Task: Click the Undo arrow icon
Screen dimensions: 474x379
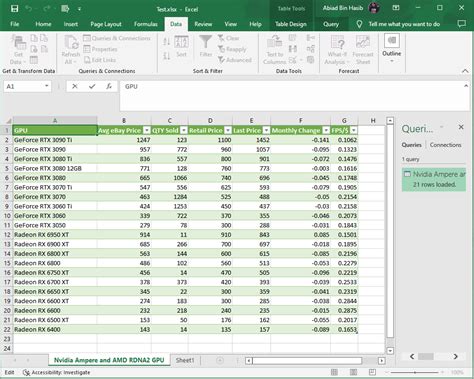Action: (29, 9)
